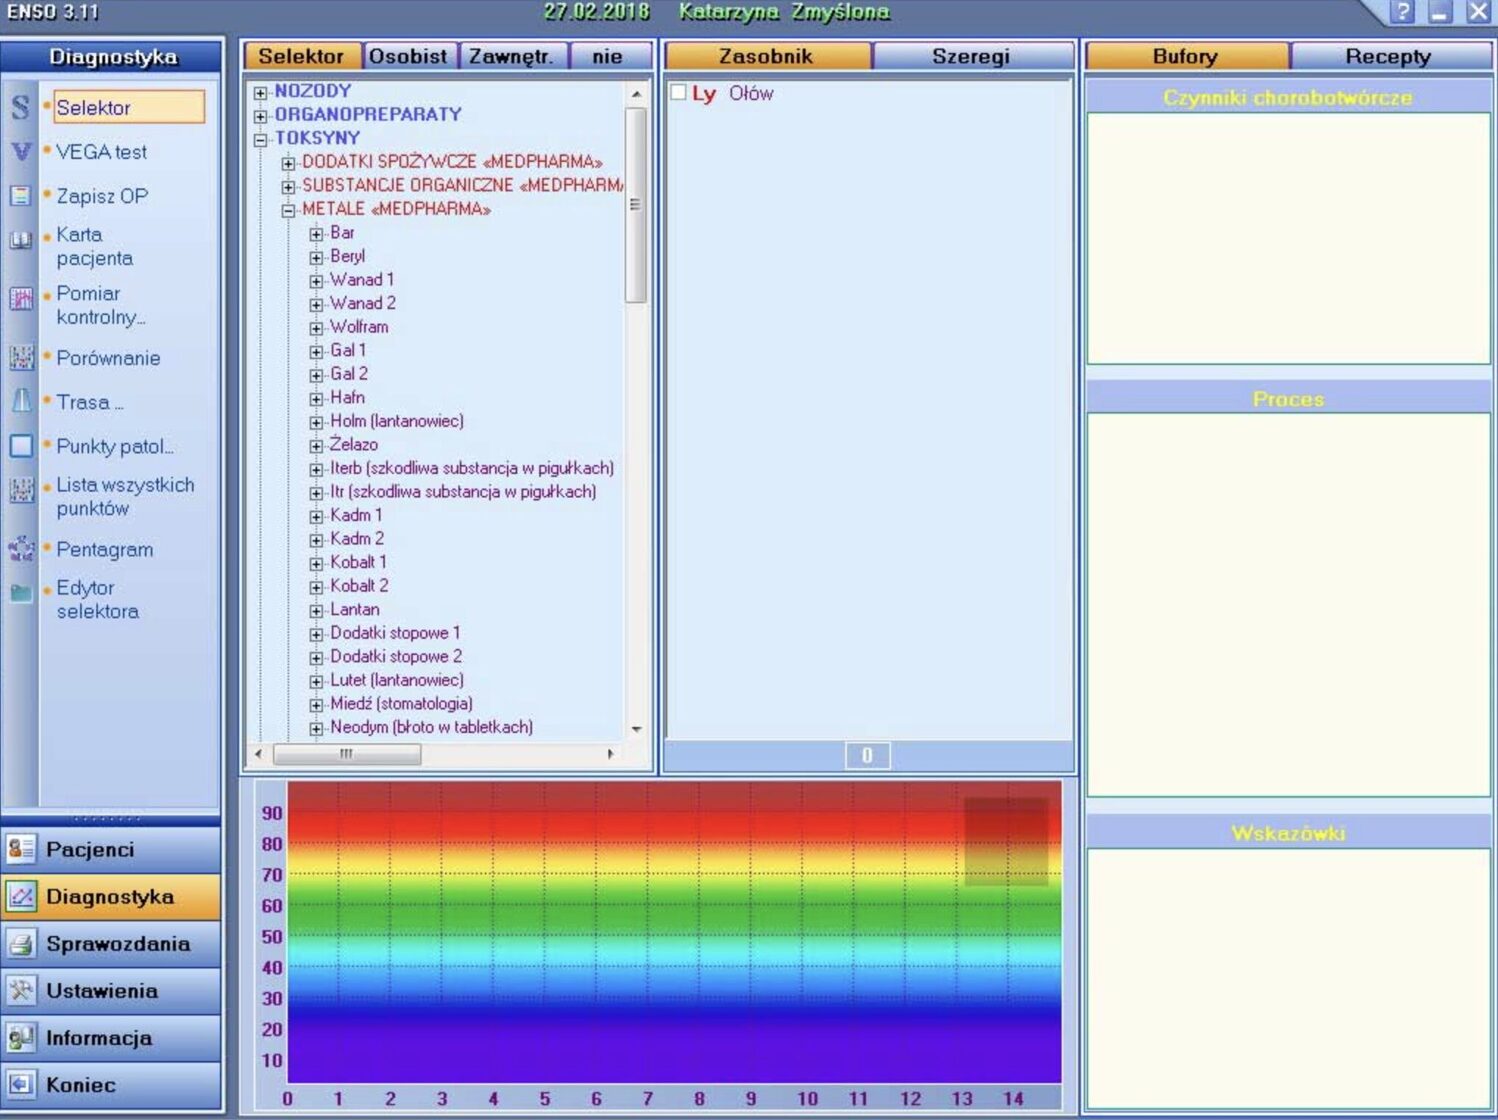Click the Karta pacjenta book icon
Viewport: 1498px width, 1120px height.
(20, 240)
